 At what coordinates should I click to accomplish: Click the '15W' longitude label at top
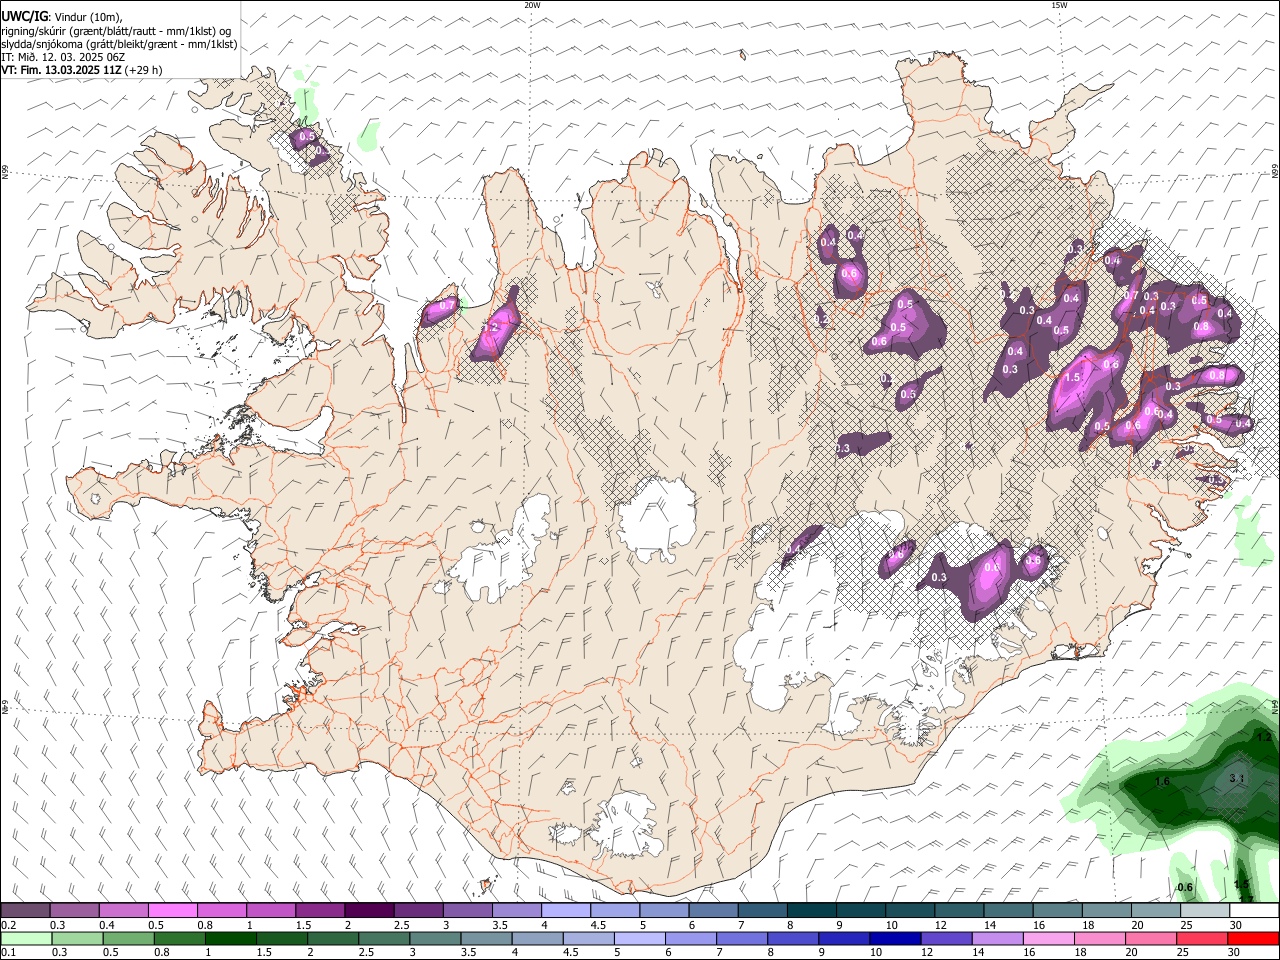coord(1059,5)
